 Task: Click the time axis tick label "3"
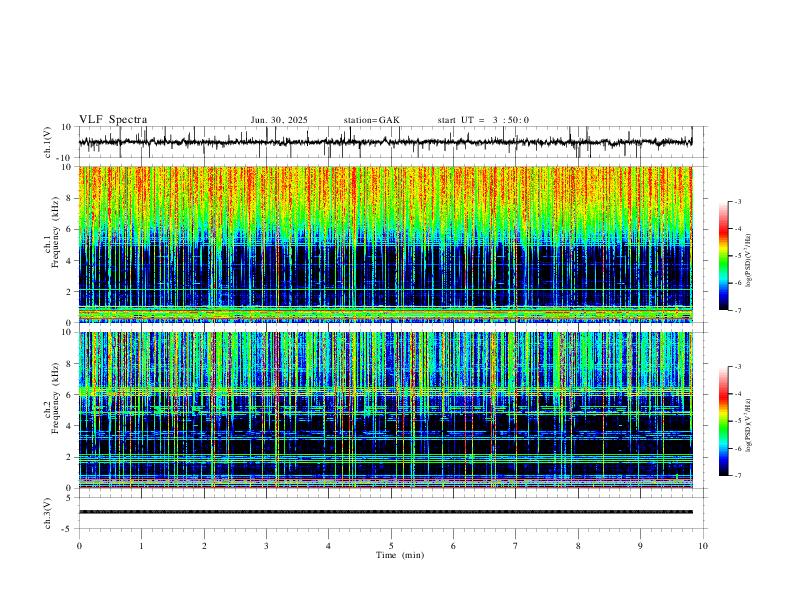tap(266, 546)
